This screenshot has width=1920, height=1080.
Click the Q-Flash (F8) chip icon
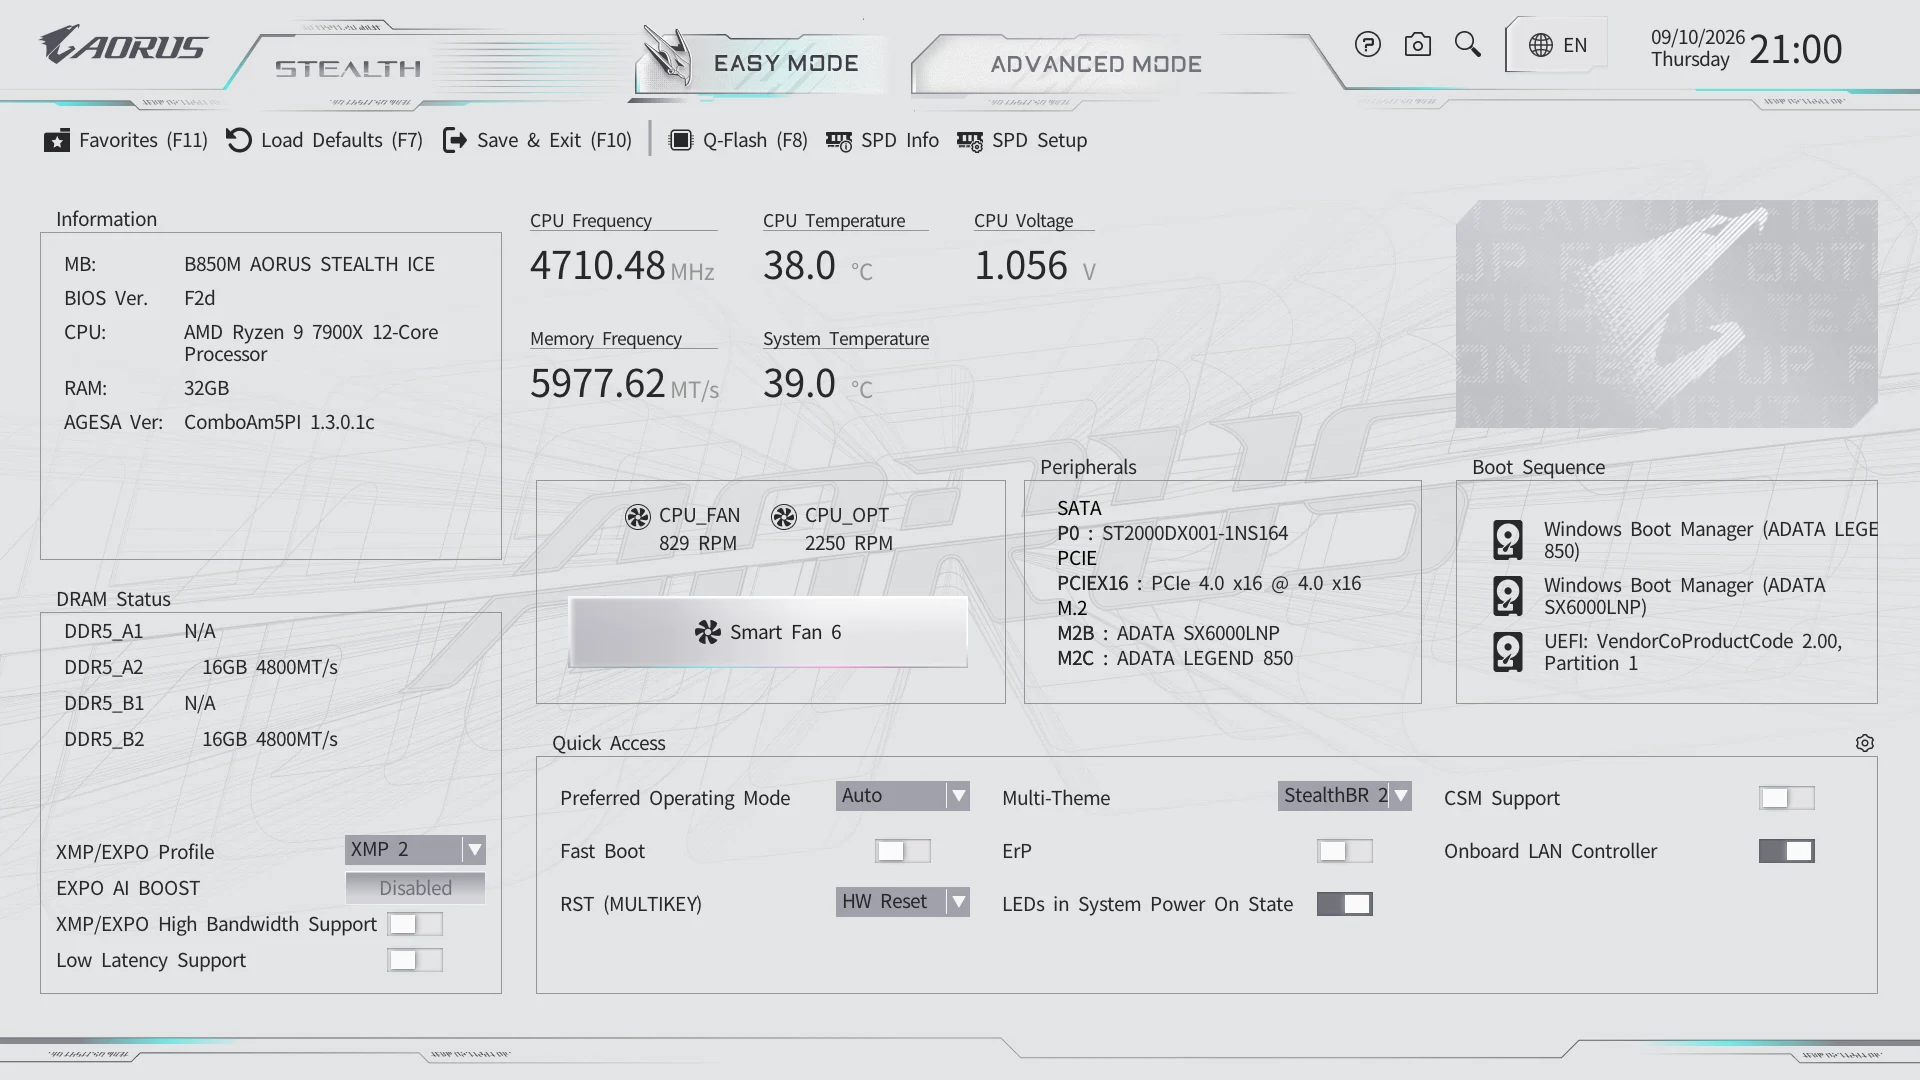pos(680,140)
